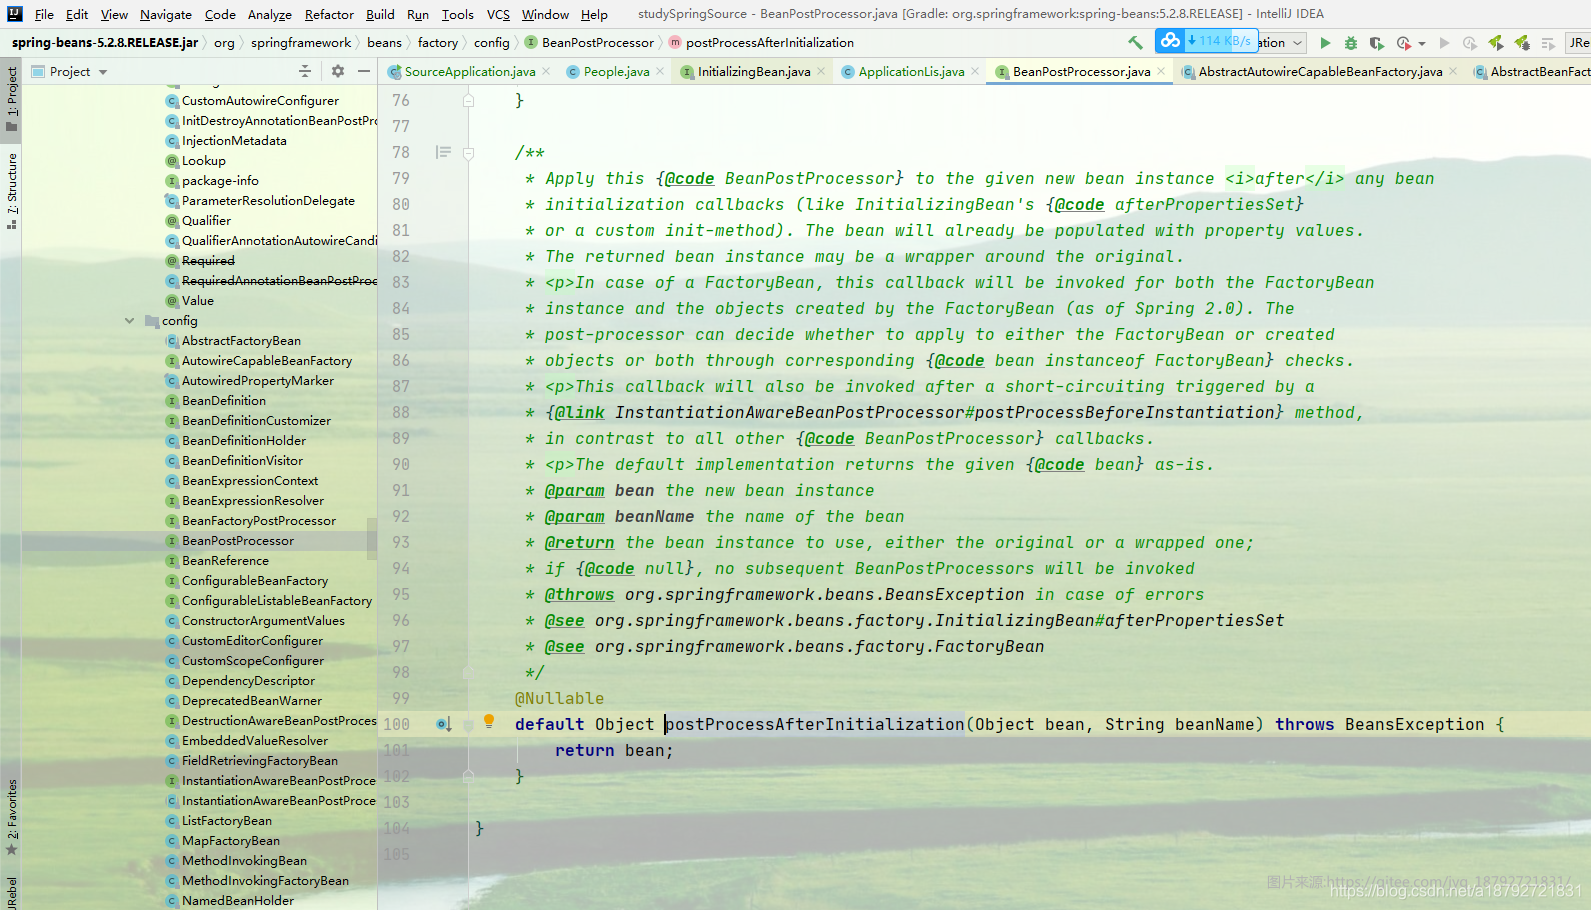Image resolution: width=1591 pixels, height=910 pixels.
Task: Open the JRebel side tool tab
Action: [x=12, y=893]
